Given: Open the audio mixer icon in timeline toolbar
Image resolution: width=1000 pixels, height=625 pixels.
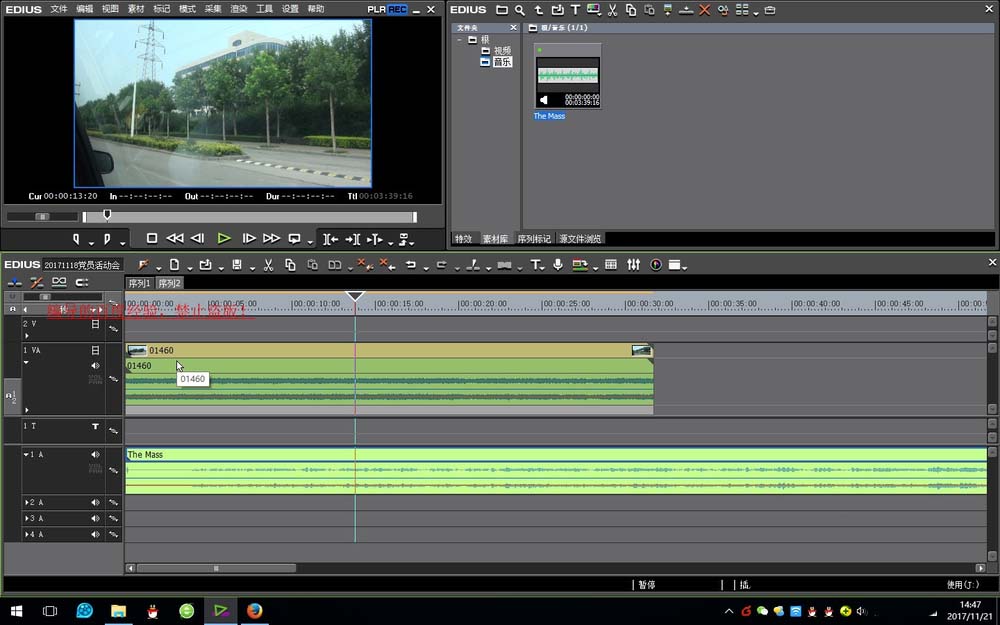Looking at the screenshot, I should (633, 265).
